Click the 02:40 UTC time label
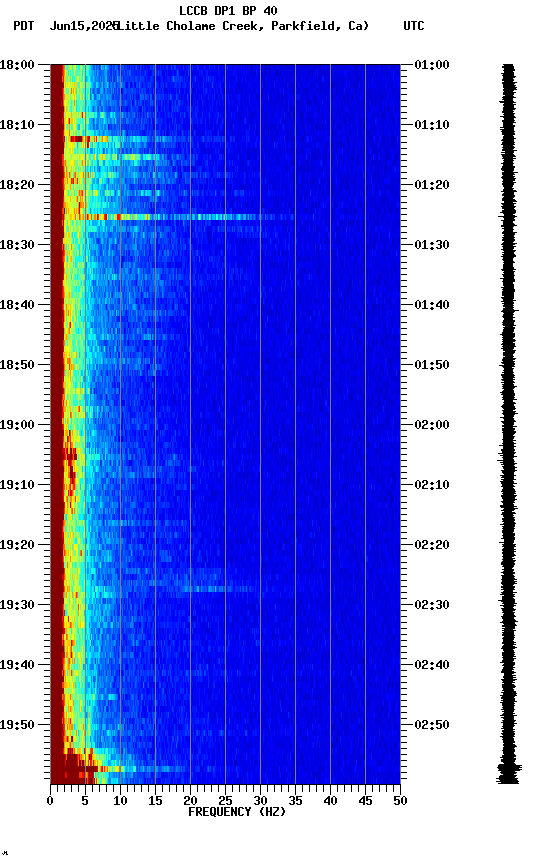The height and width of the screenshot is (864, 552). click(x=432, y=665)
